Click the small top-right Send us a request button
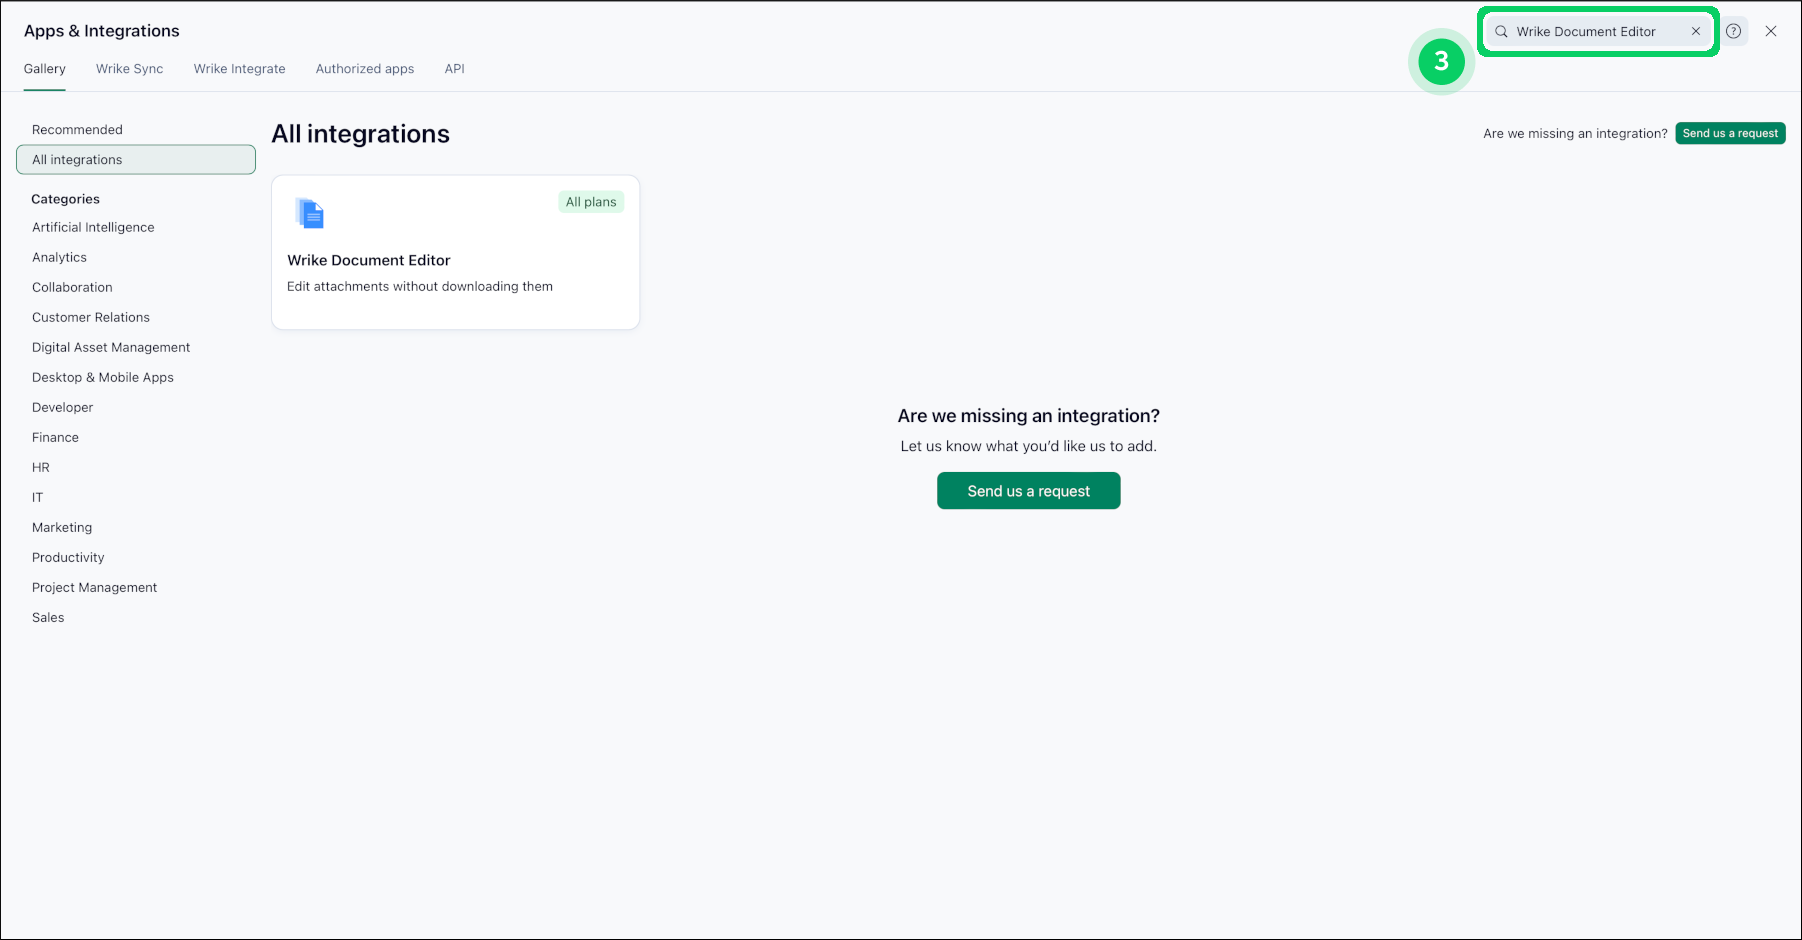This screenshot has width=1802, height=940. point(1730,134)
